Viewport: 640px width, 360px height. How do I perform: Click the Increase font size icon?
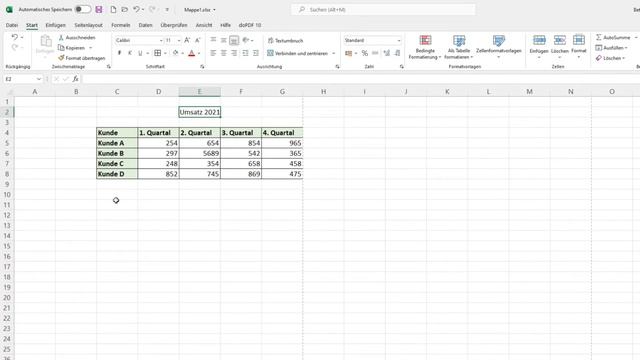click(x=187, y=40)
